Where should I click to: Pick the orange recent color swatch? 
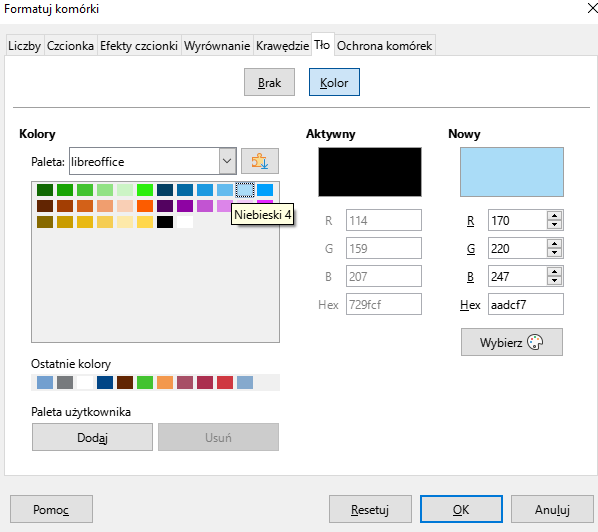165,382
